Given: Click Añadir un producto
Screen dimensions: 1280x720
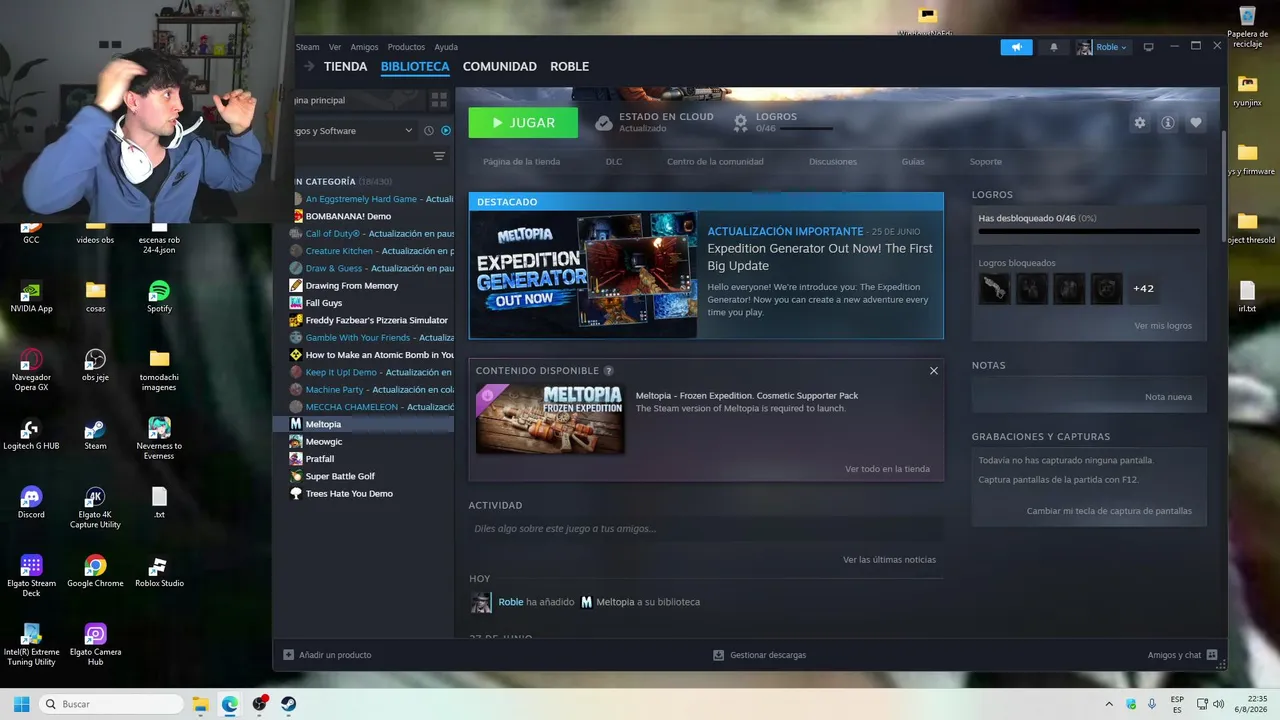Looking at the screenshot, I should click(x=327, y=655).
